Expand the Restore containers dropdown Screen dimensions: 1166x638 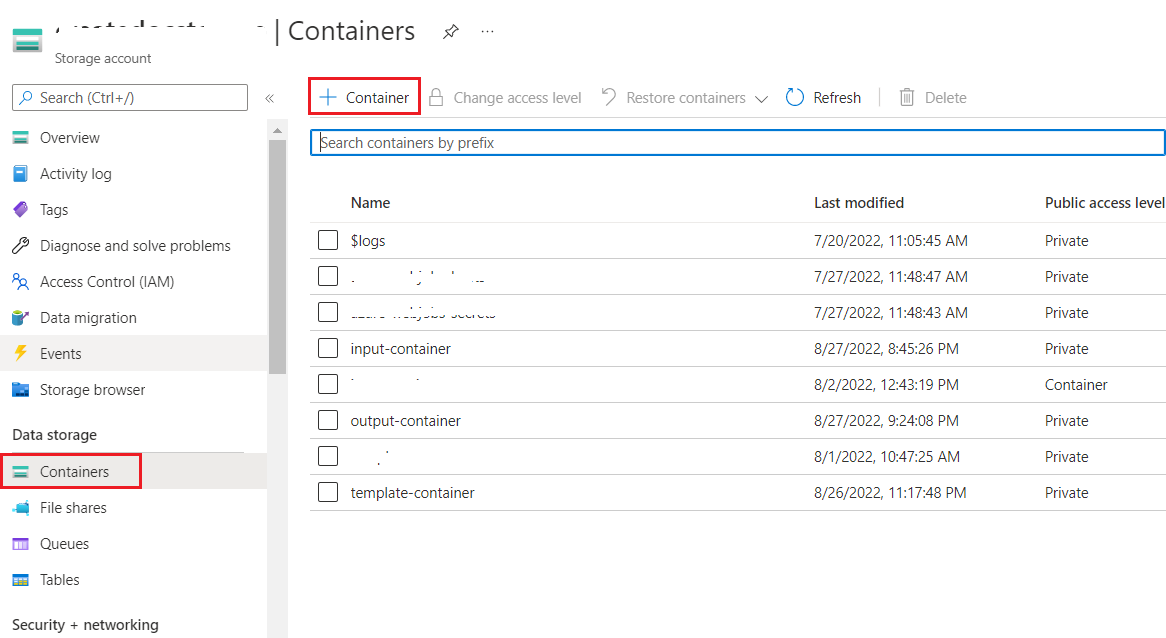click(761, 99)
